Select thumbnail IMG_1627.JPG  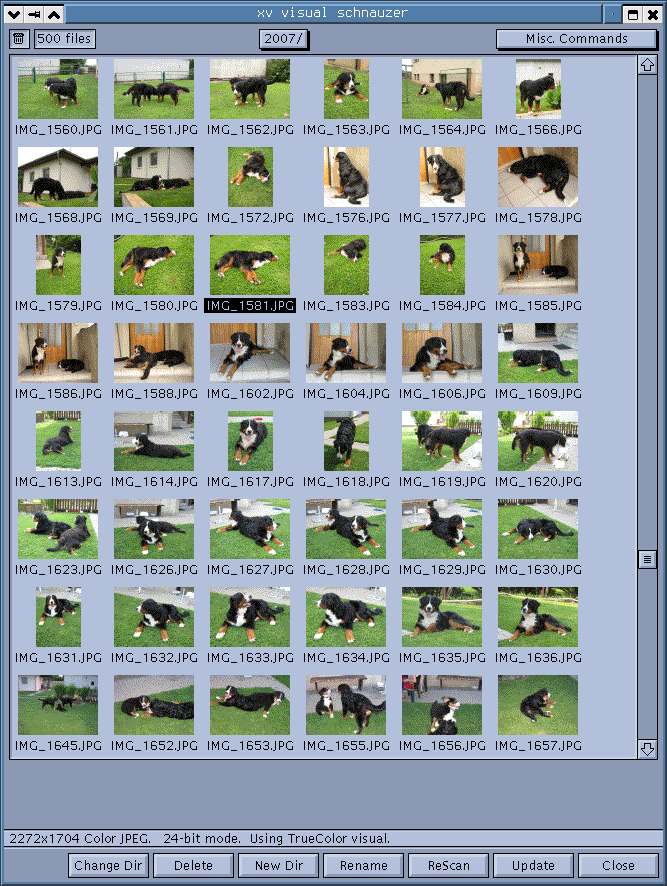(x=250, y=529)
